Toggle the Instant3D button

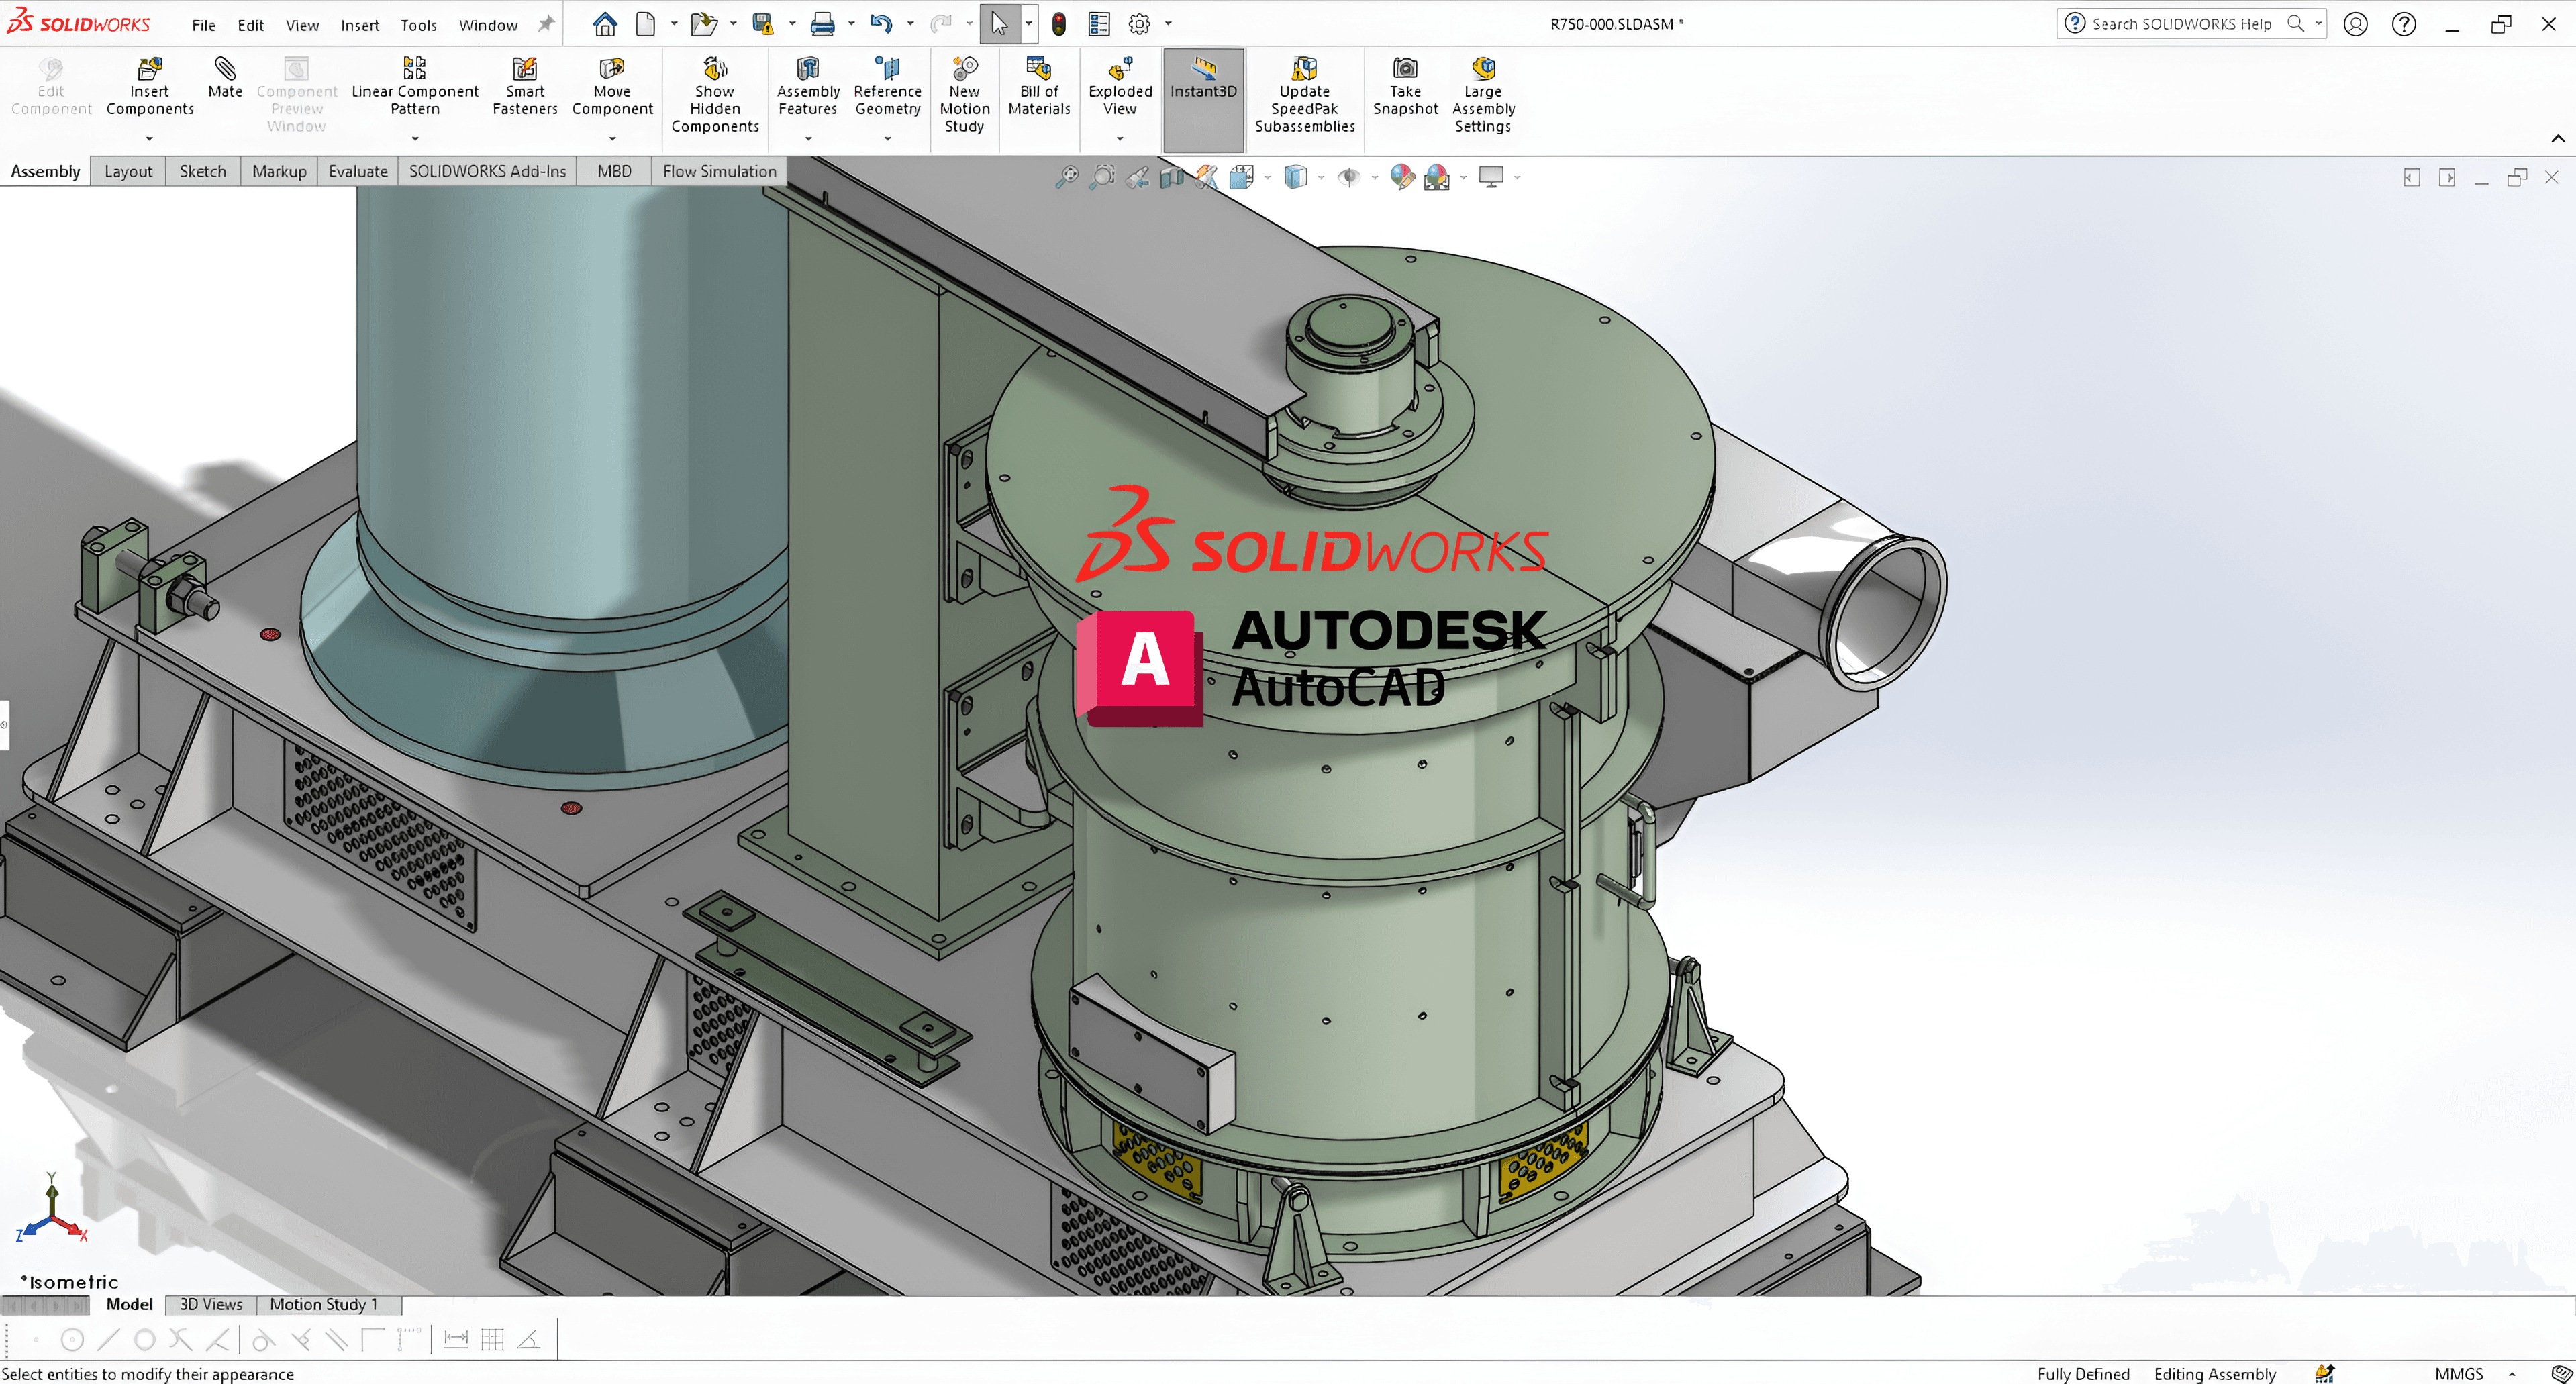click(1203, 99)
